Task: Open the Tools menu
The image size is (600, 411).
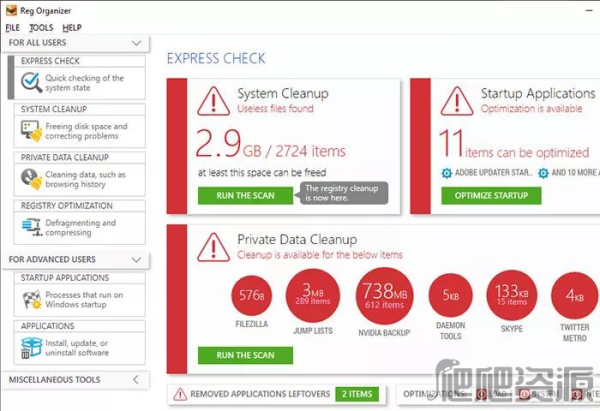Action: pos(41,27)
